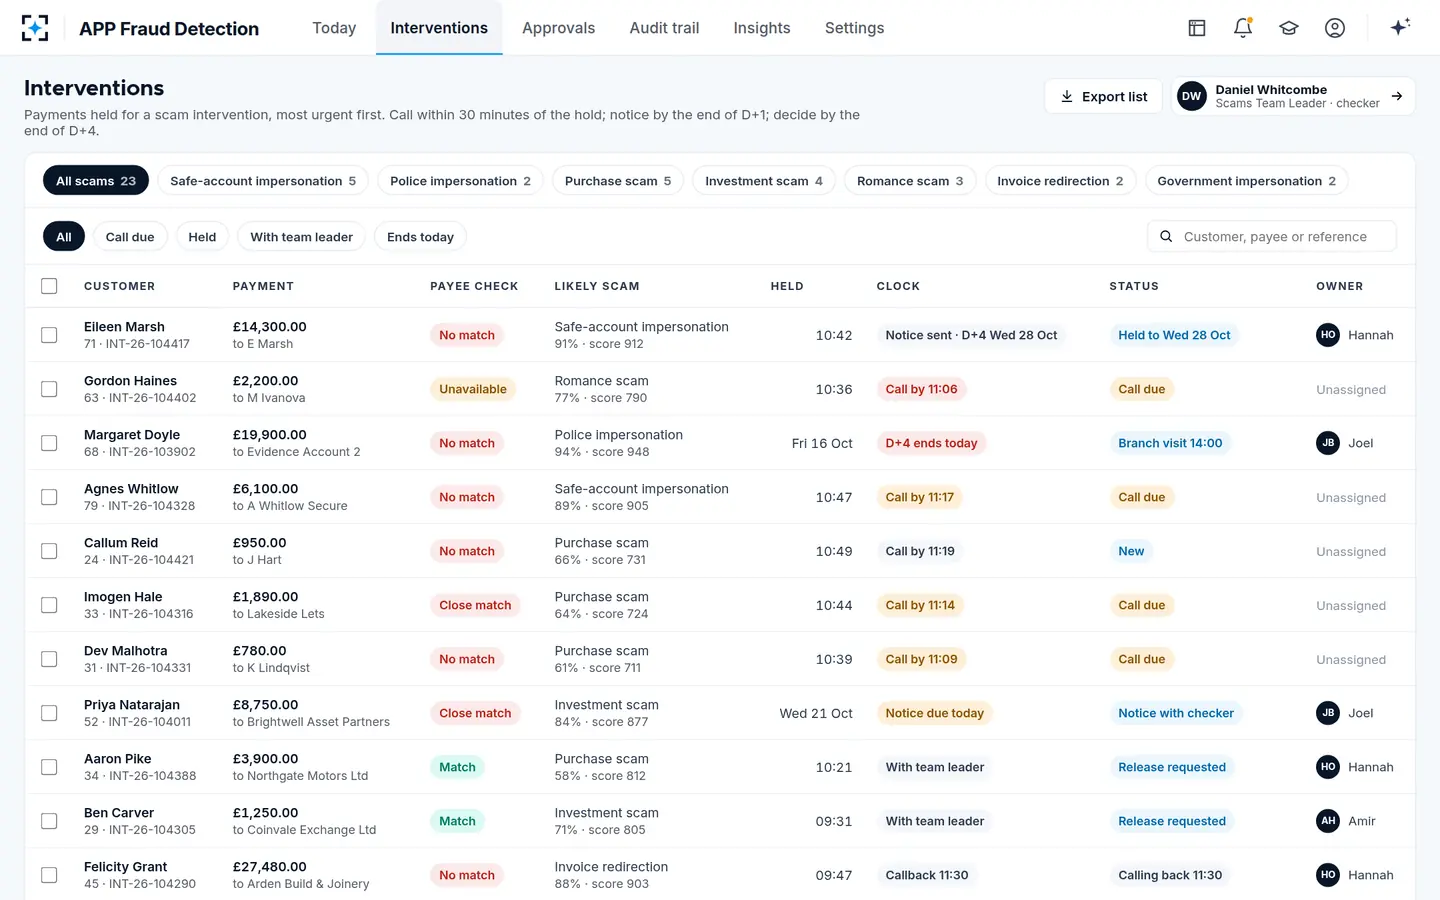1440x900 pixels.
Task: Open the Insights tab
Action: 762,28
